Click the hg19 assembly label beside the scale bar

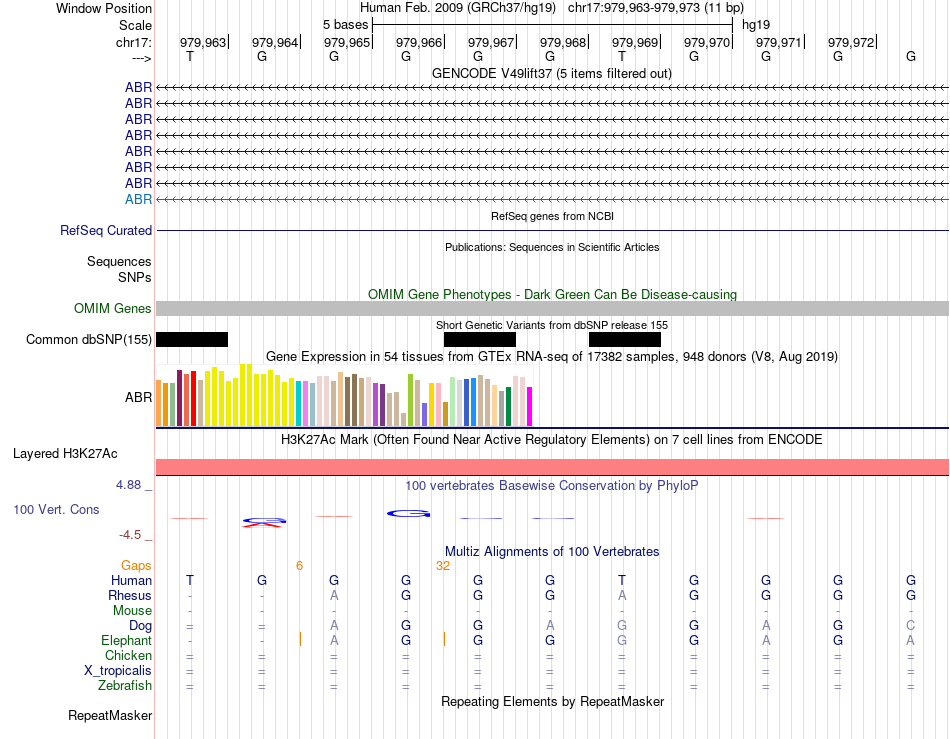pos(756,25)
